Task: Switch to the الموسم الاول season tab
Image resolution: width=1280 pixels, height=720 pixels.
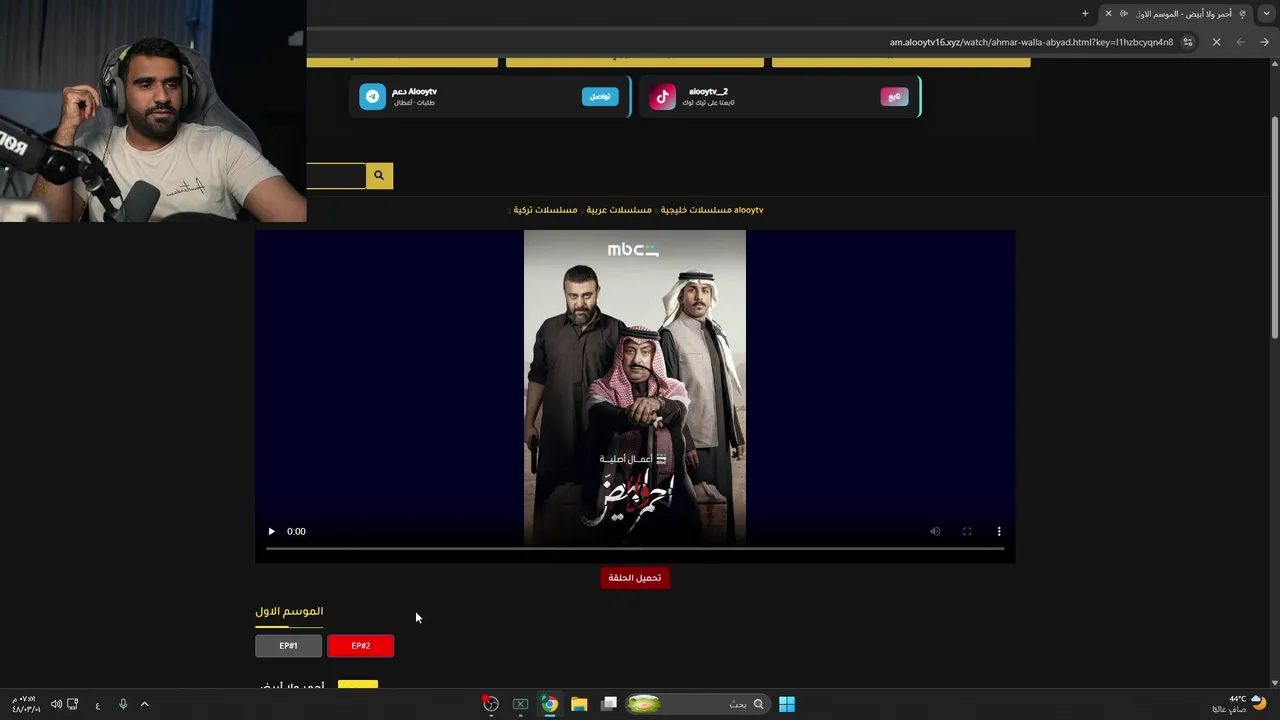Action: click(289, 611)
